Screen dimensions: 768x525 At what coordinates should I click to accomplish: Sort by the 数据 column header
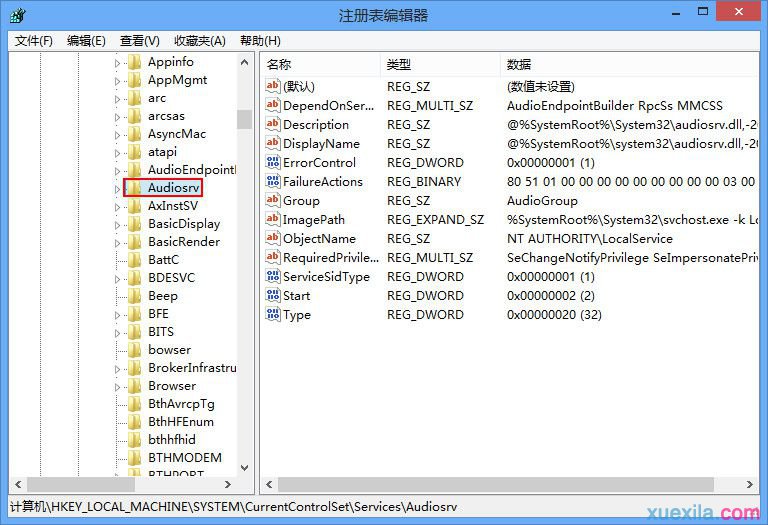[x=630, y=65]
